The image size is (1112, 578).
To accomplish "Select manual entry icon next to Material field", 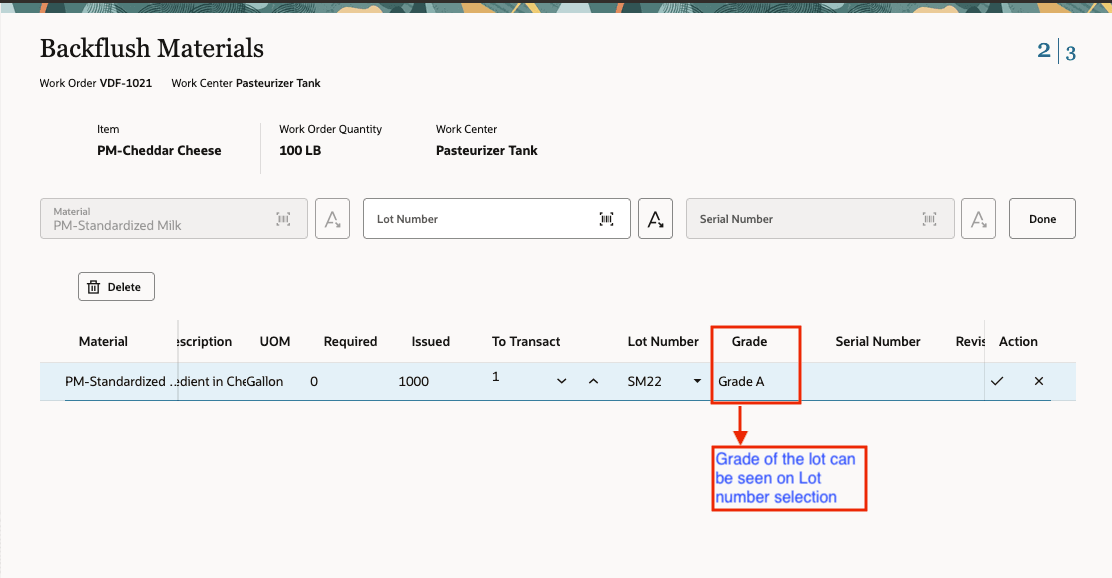I will pos(332,219).
